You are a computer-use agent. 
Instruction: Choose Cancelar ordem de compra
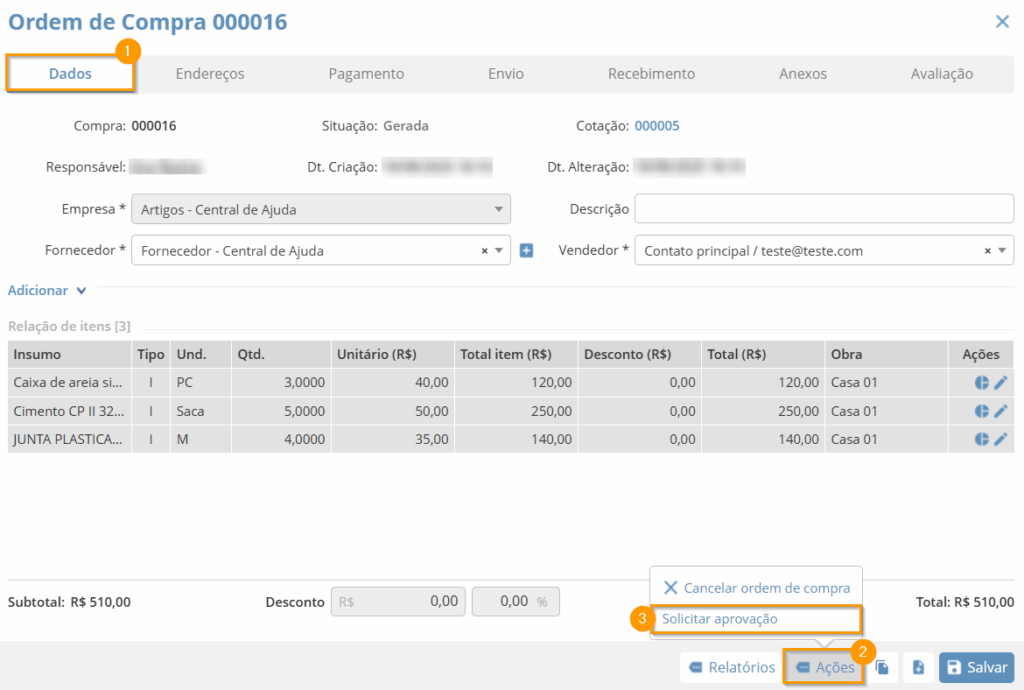click(x=756, y=588)
